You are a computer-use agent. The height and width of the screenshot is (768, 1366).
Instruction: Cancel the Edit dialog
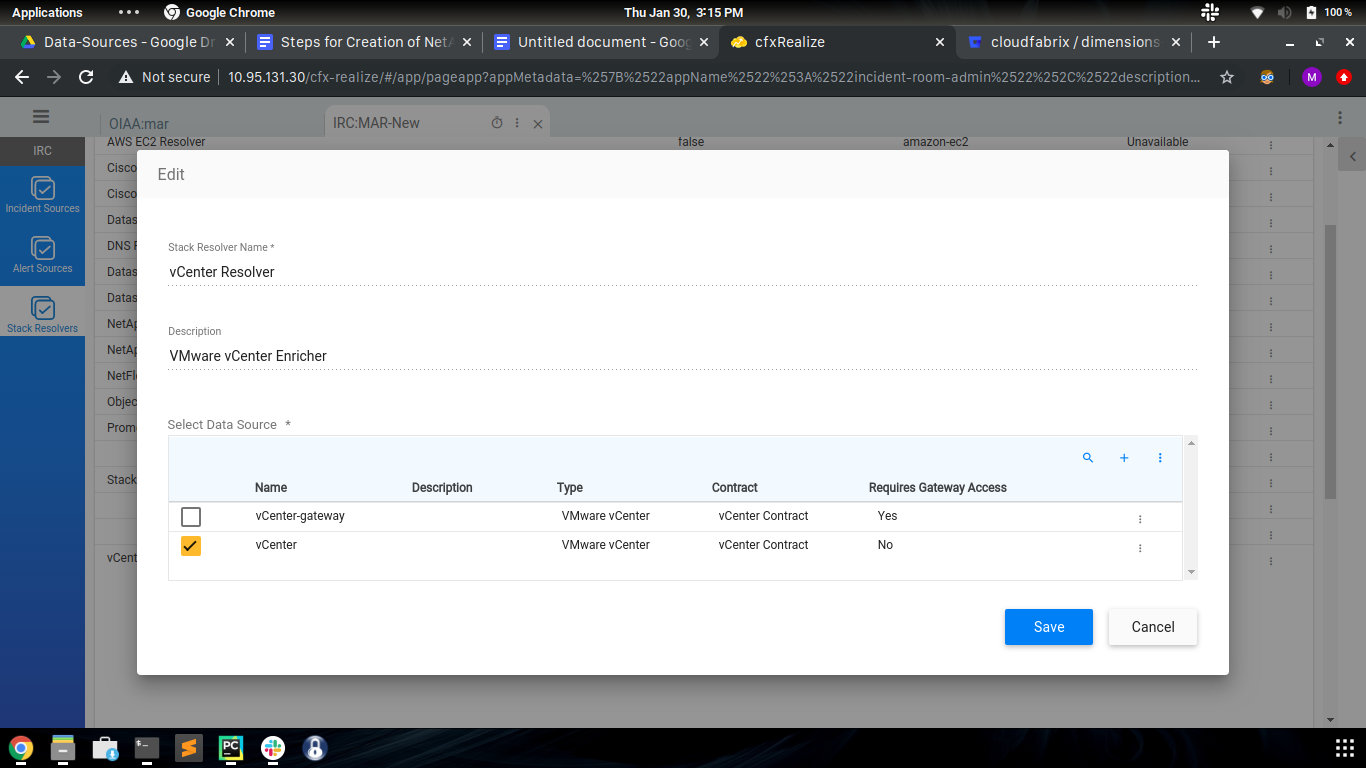(1153, 627)
